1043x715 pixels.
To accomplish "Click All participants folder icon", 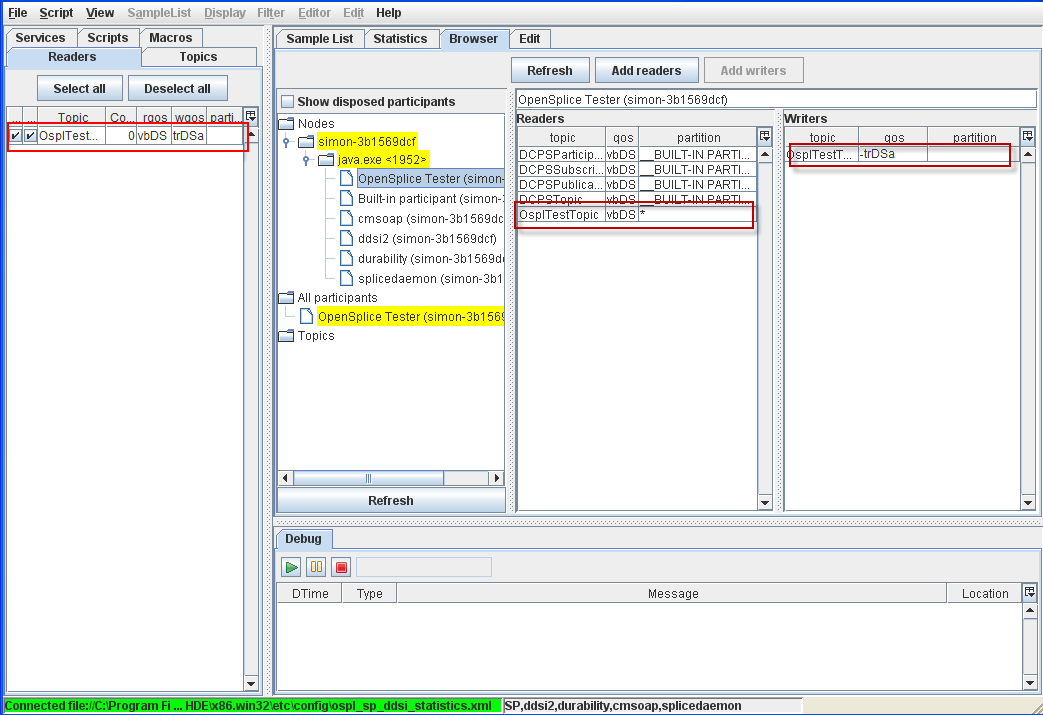I will (x=286, y=297).
